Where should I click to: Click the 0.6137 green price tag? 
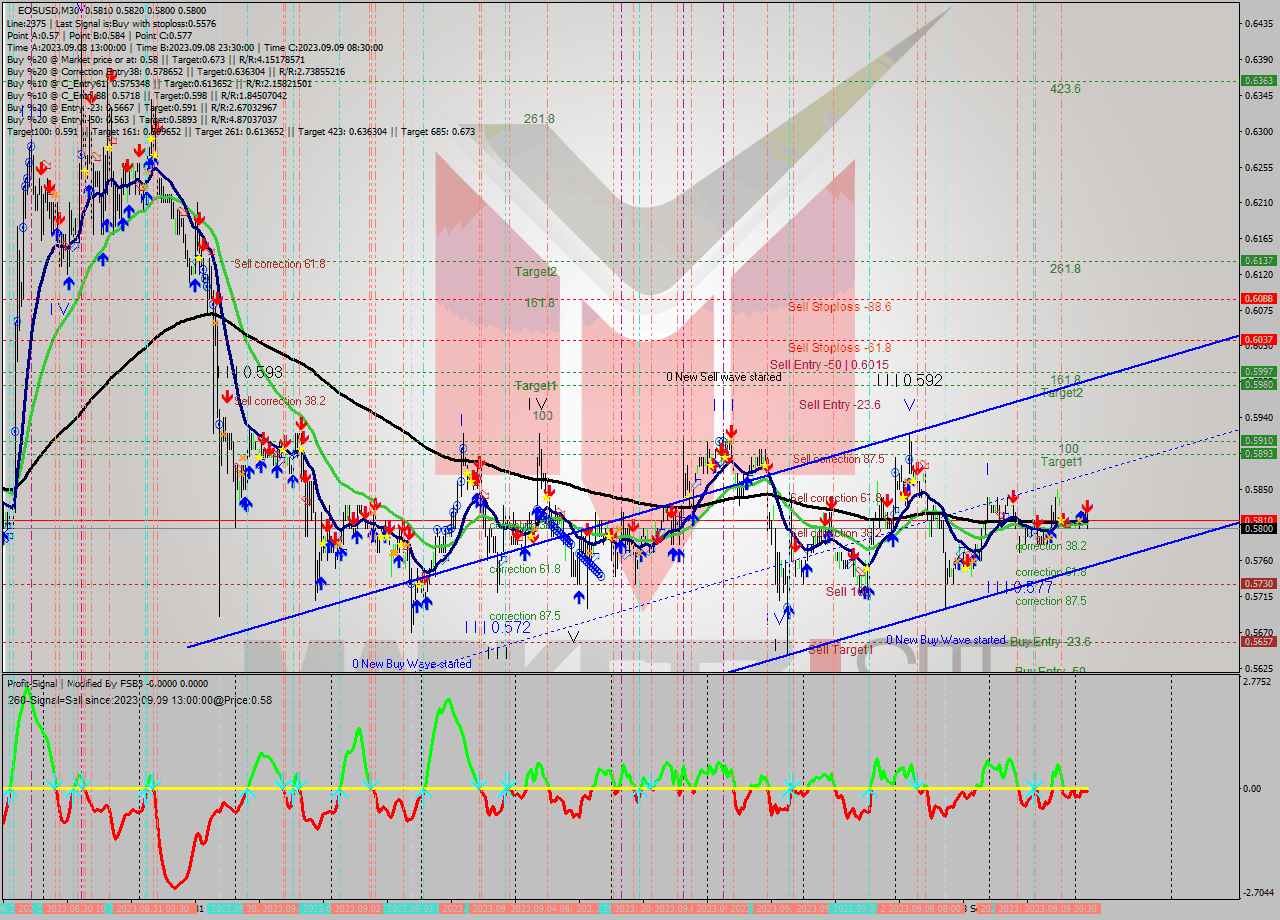click(x=1257, y=260)
